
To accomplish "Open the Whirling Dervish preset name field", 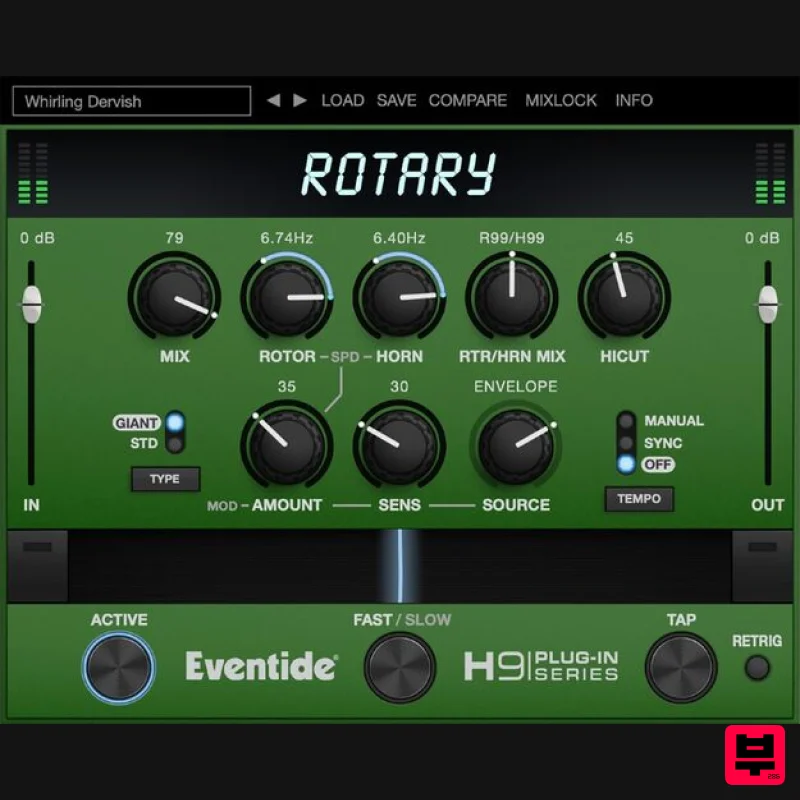I will point(130,101).
